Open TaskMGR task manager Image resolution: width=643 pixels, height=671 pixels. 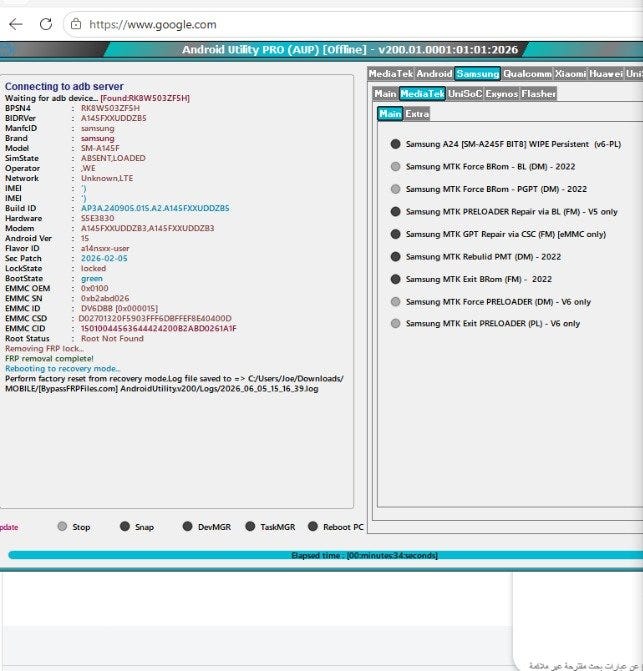tap(270, 527)
